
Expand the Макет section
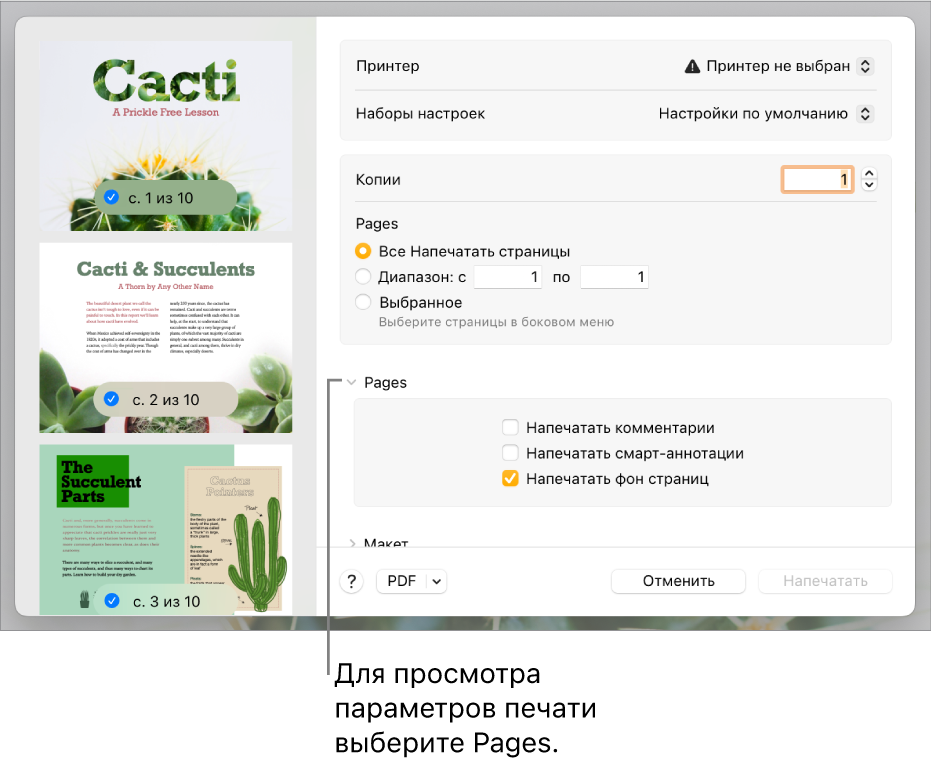pyautogui.click(x=352, y=543)
